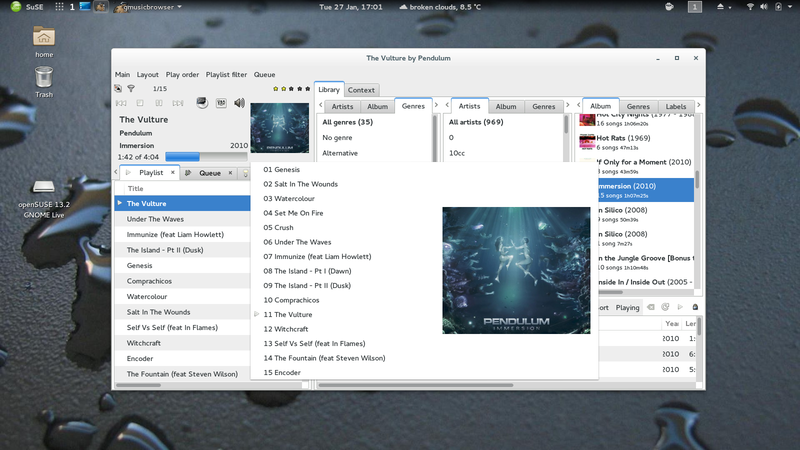The image size is (800, 450).
Task: Open the gmusicbrowser app menu in the top bar
Action: coord(148,7)
